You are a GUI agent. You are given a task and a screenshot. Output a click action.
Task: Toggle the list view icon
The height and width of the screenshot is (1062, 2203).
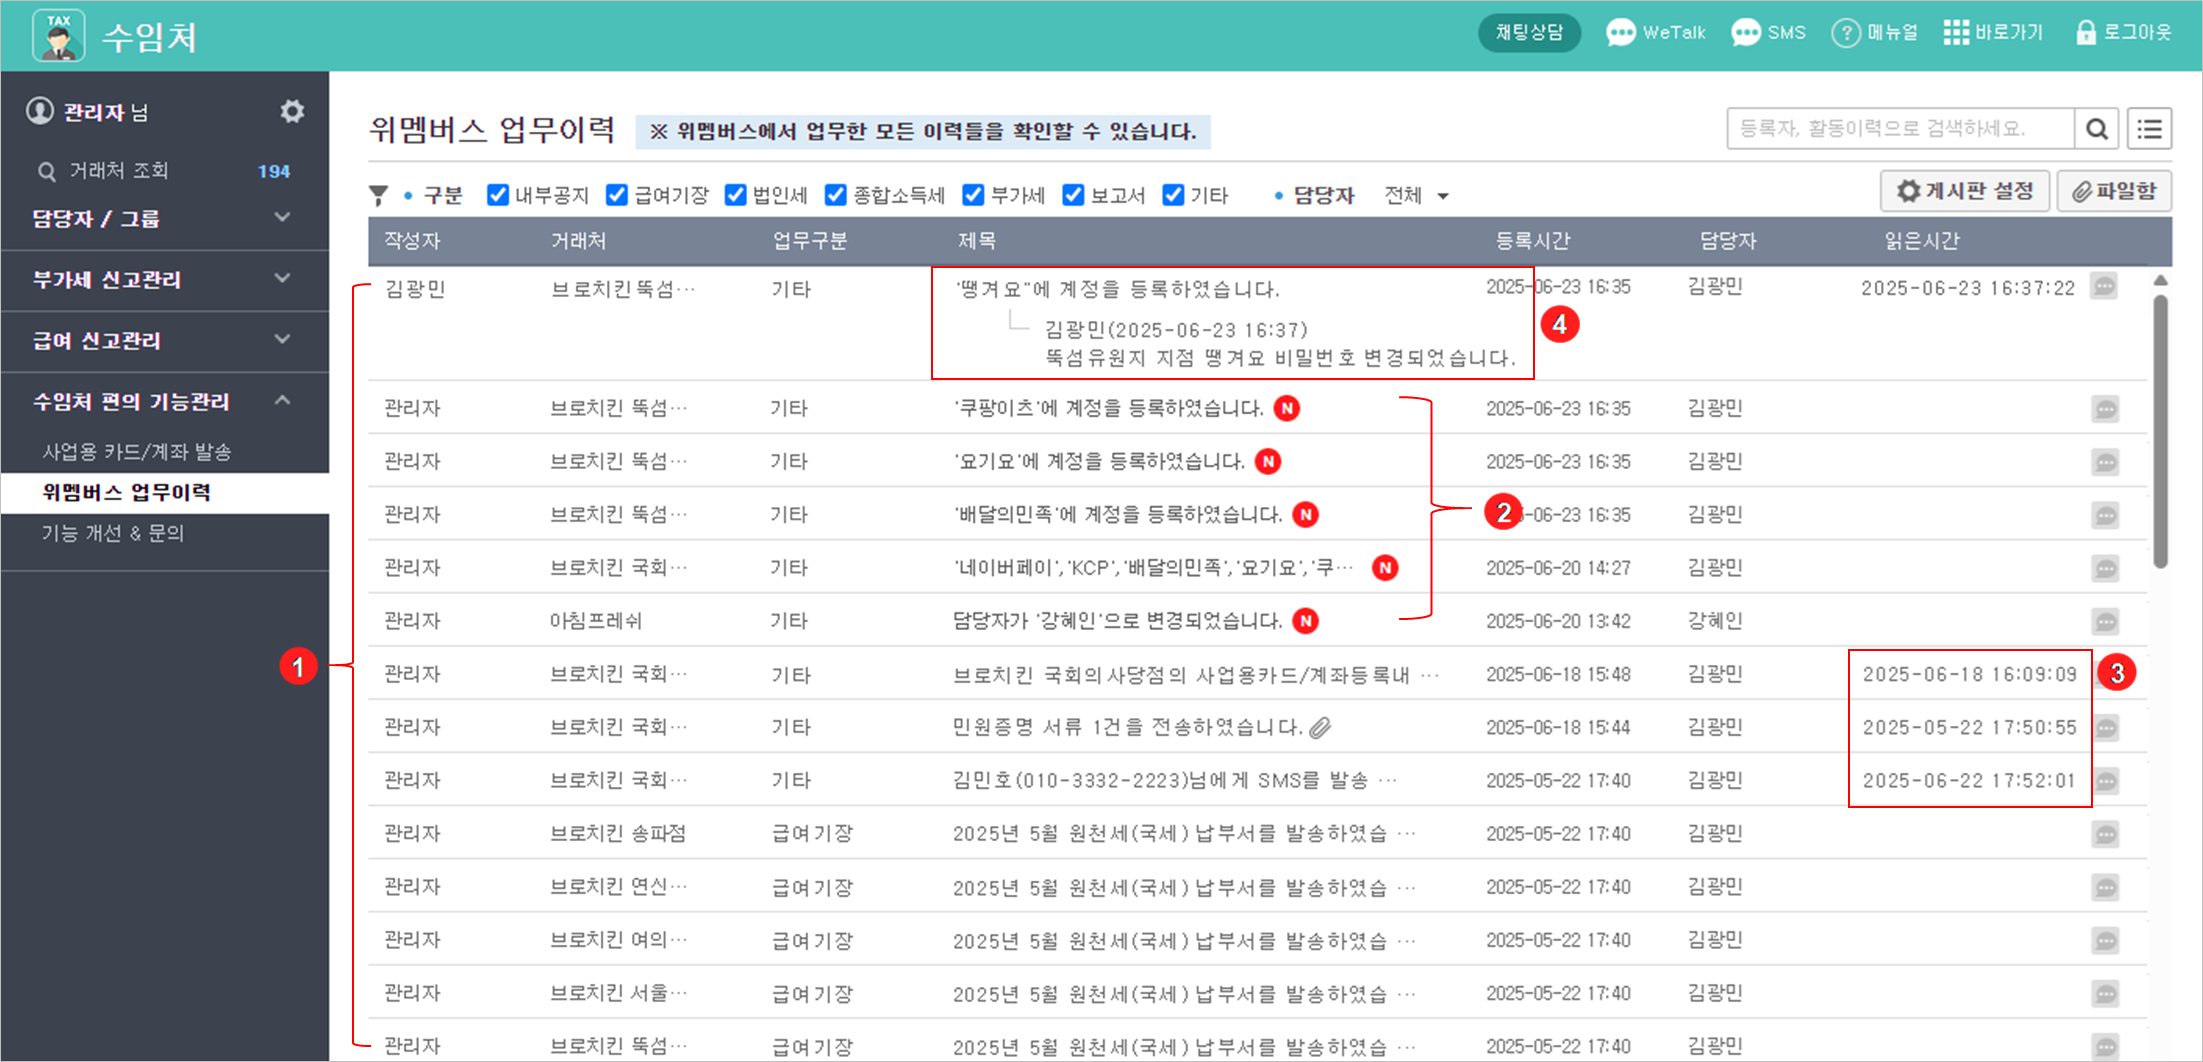[x=2149, y=129]
